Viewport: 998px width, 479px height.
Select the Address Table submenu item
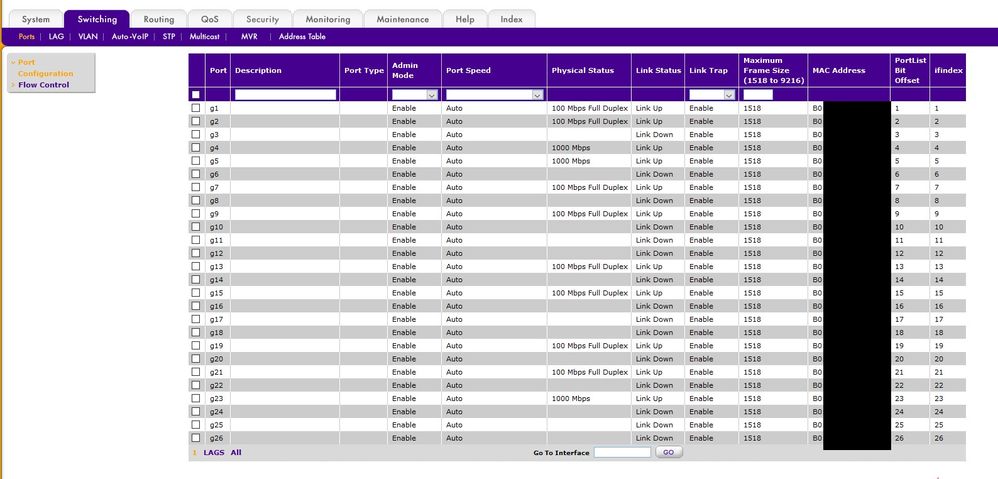point(302,36)
